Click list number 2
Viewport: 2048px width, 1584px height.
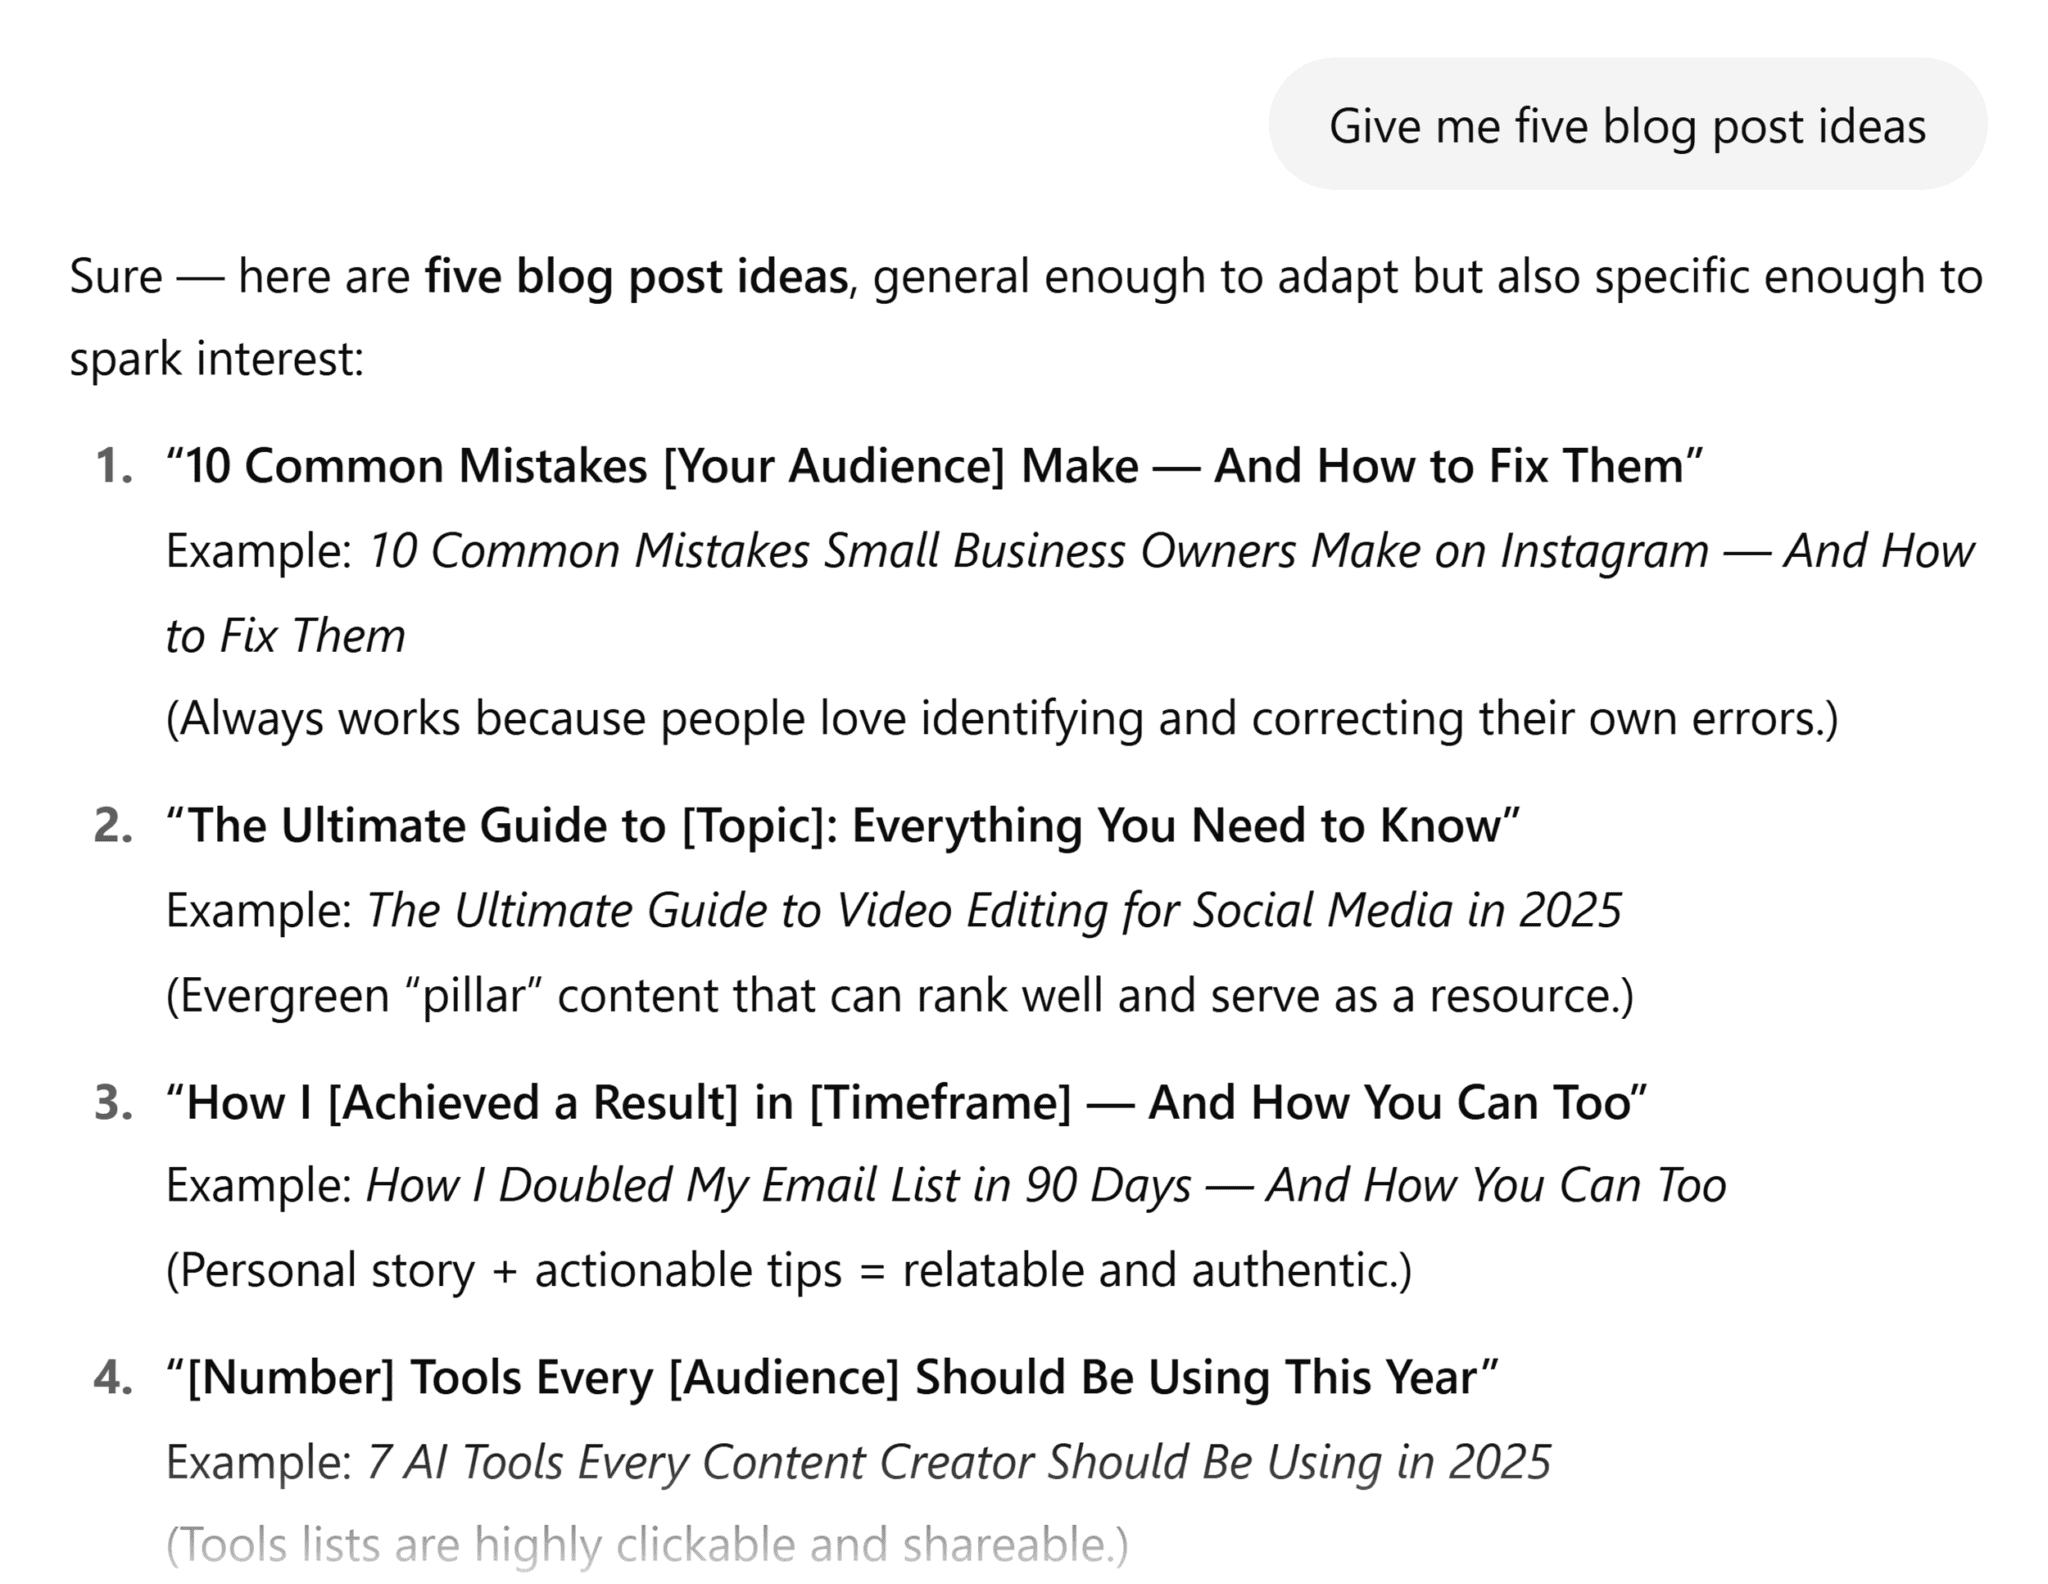click(x=113, y=826)
